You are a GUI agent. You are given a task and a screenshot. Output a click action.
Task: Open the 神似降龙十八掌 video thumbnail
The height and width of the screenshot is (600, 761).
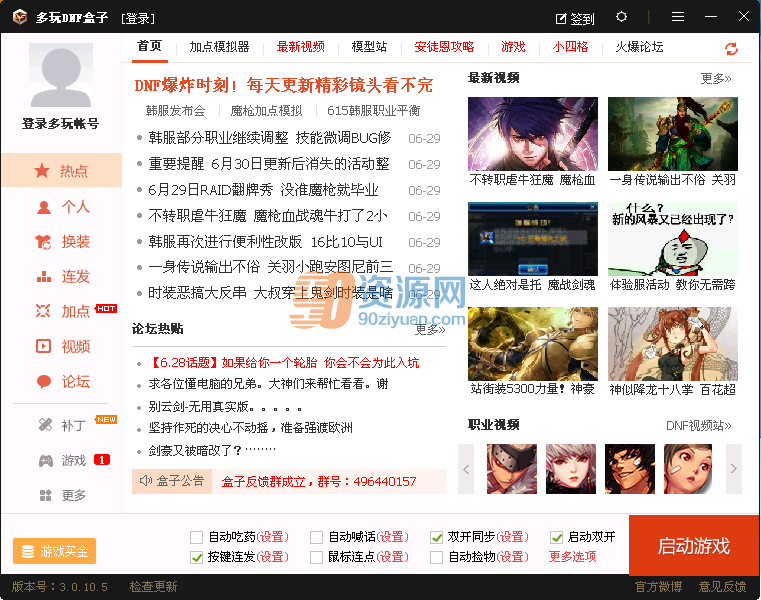coord(673,344)
